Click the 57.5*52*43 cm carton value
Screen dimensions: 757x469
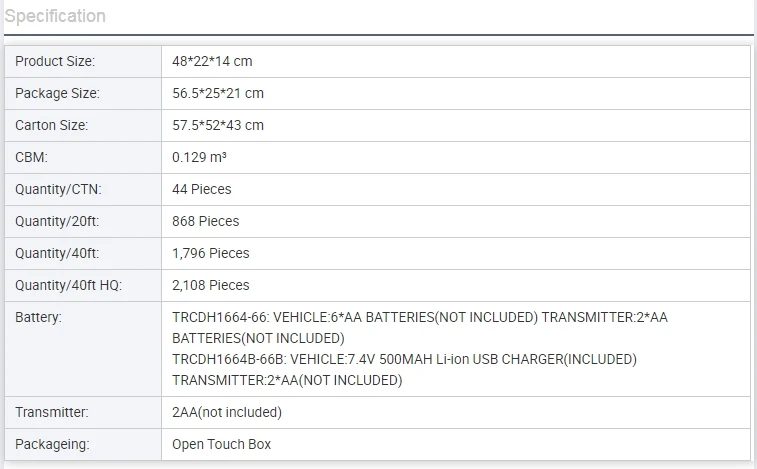click(218, 125)
